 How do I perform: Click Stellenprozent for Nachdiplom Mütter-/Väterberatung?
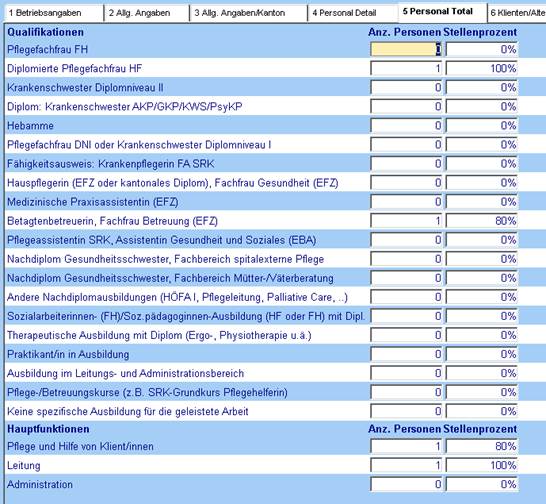482,278
